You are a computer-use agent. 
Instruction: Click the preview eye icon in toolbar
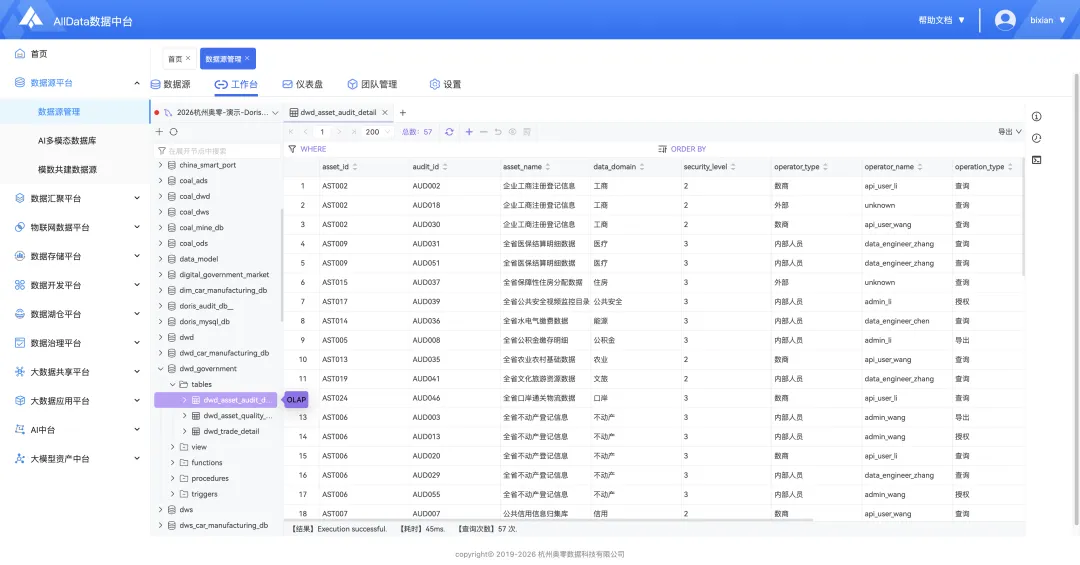(512, 132)
